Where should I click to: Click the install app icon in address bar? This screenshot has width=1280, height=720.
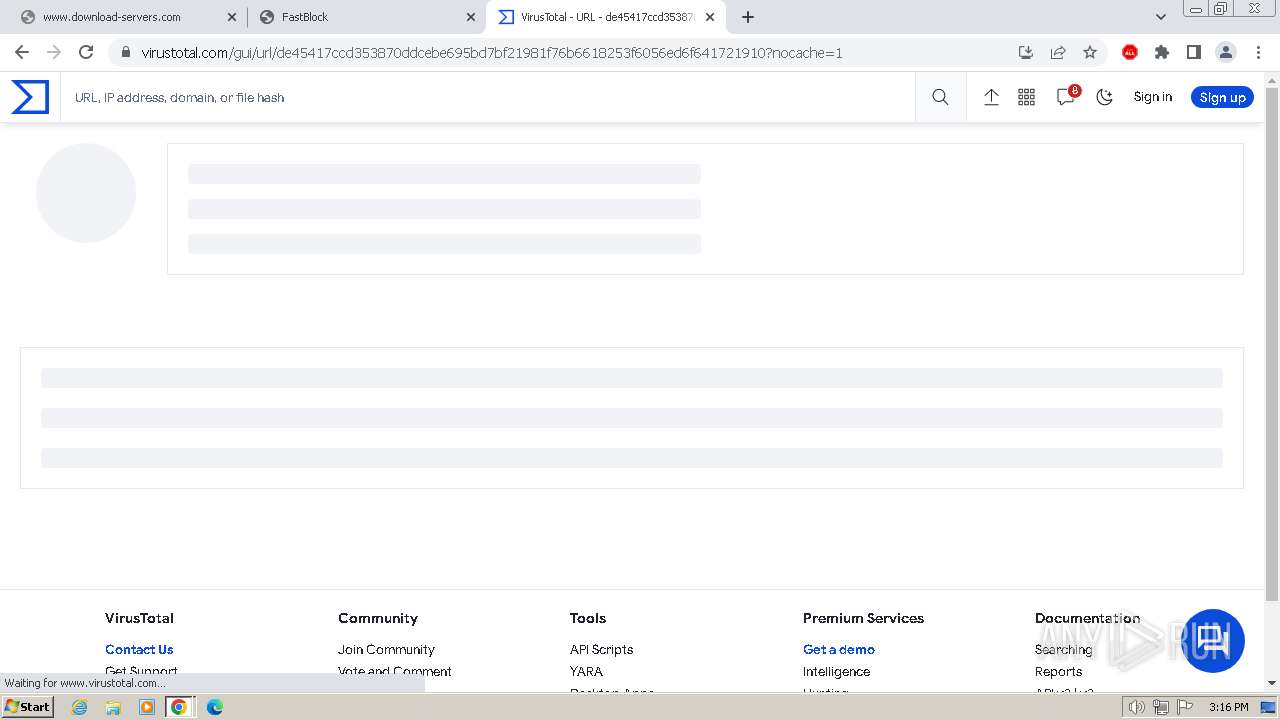[x=1025, y=52]
